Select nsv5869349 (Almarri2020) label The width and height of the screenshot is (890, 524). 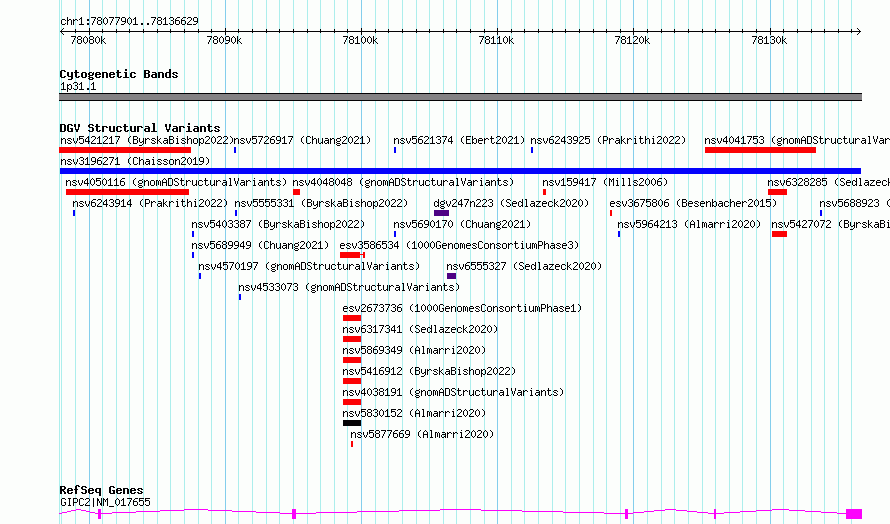click(x=414, y=350)
